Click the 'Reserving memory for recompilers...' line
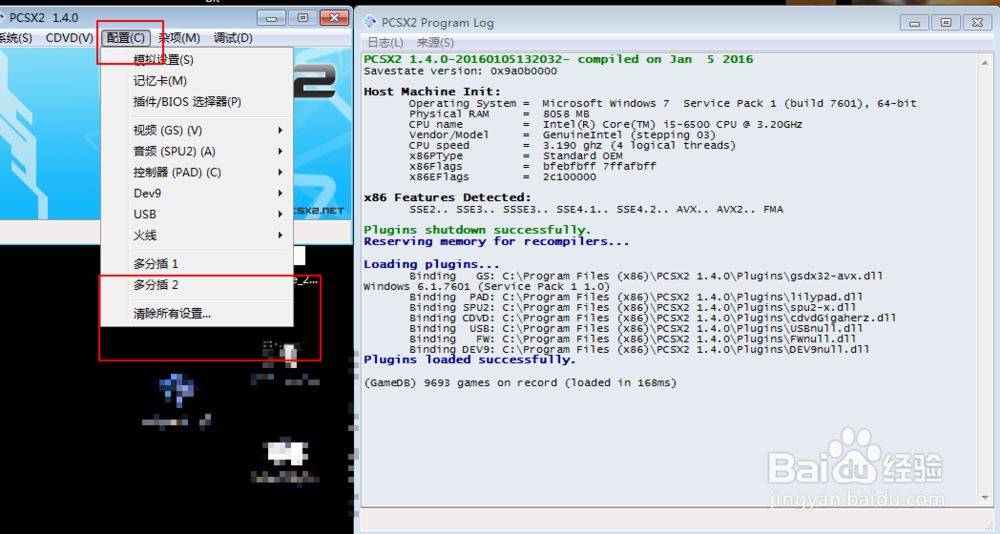1000x534 pixels. point(496,241)
